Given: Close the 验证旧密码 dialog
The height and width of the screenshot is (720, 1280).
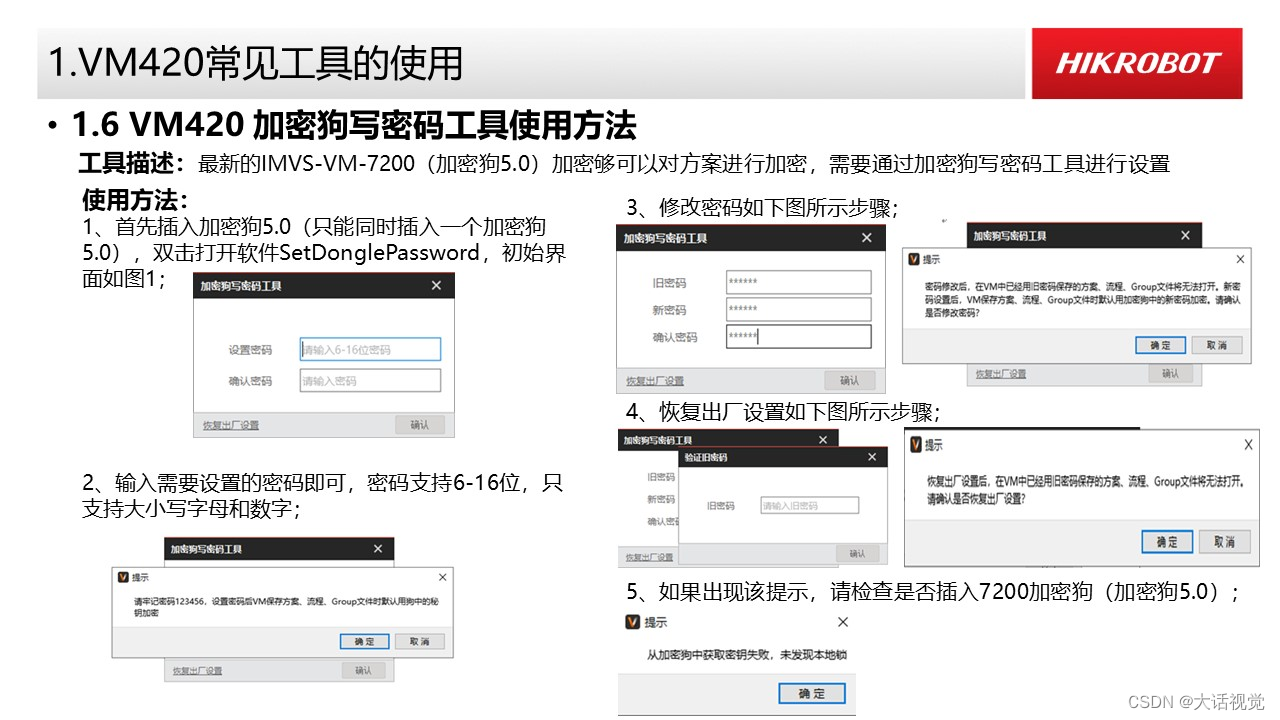Looking at the screenshot, I should click(869, 456).
